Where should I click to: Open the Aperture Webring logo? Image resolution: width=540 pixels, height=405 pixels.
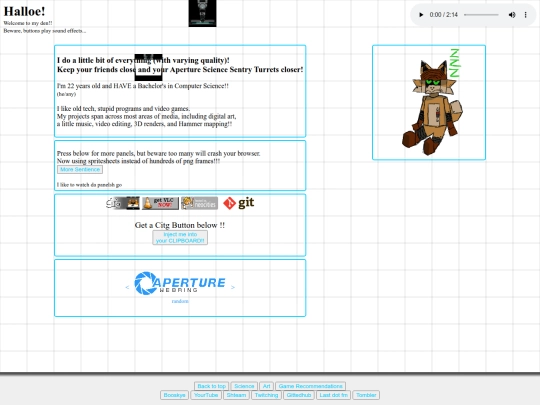(180, 283)
